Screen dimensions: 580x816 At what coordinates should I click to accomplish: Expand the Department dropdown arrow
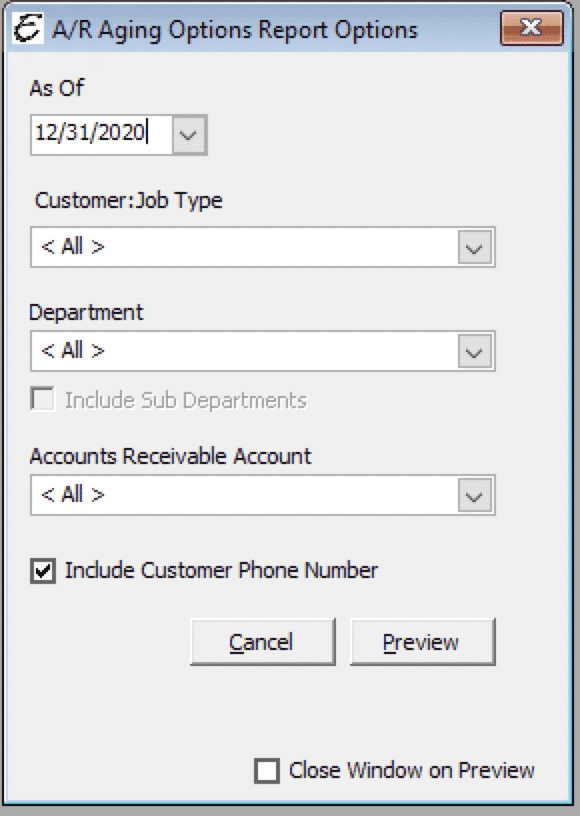(475, 351)
